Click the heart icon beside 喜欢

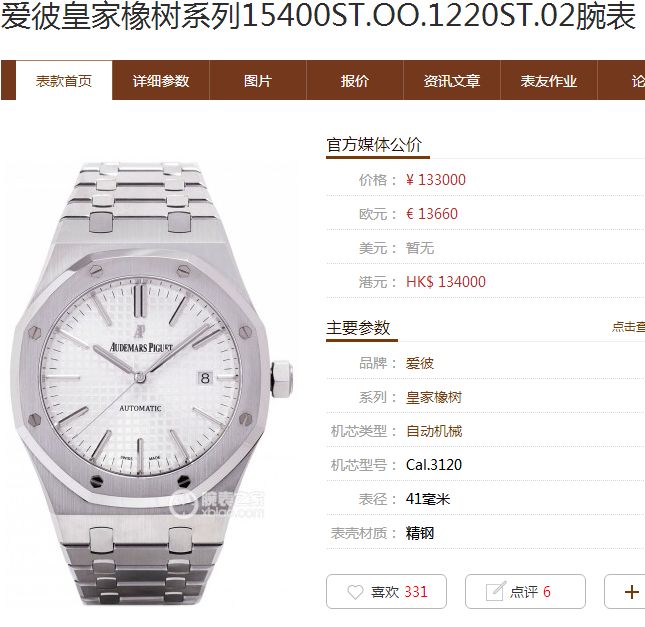pos(355,592)
